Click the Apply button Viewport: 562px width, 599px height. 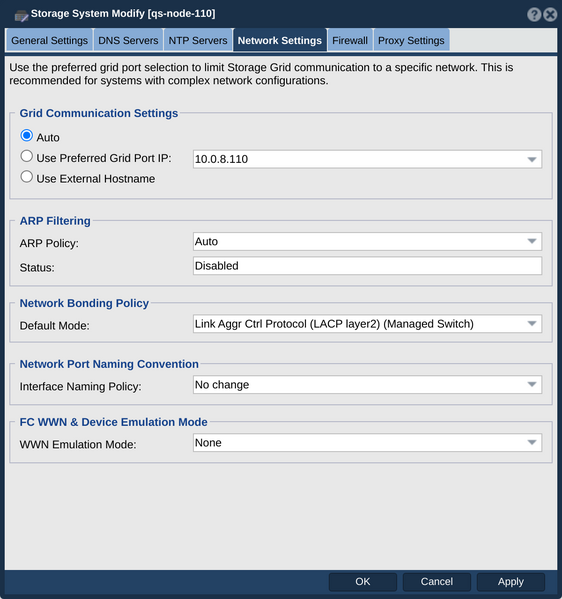[511, 582]
